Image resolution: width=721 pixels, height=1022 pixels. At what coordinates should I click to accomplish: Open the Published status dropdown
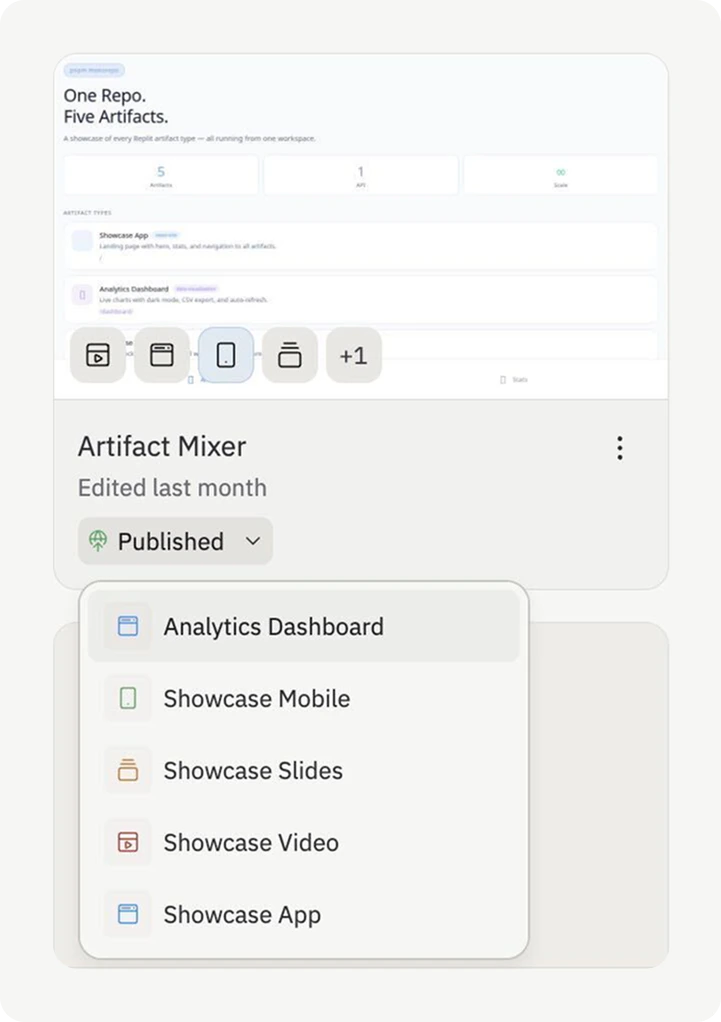click(x=175, y=541)
